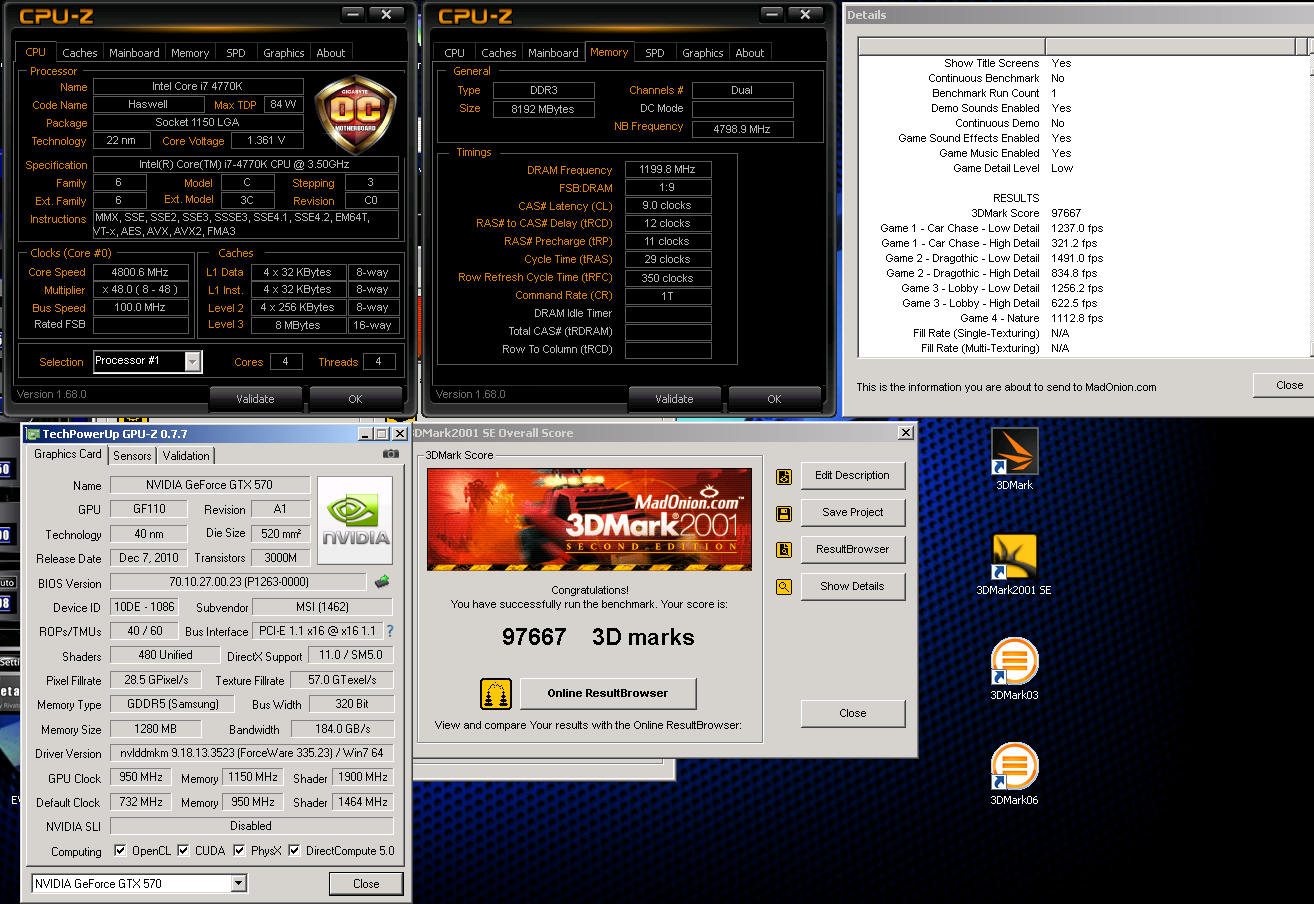
Task: Open the 3DMark2001 SE desktop shortcut
Action: (x=1014, y=564)
